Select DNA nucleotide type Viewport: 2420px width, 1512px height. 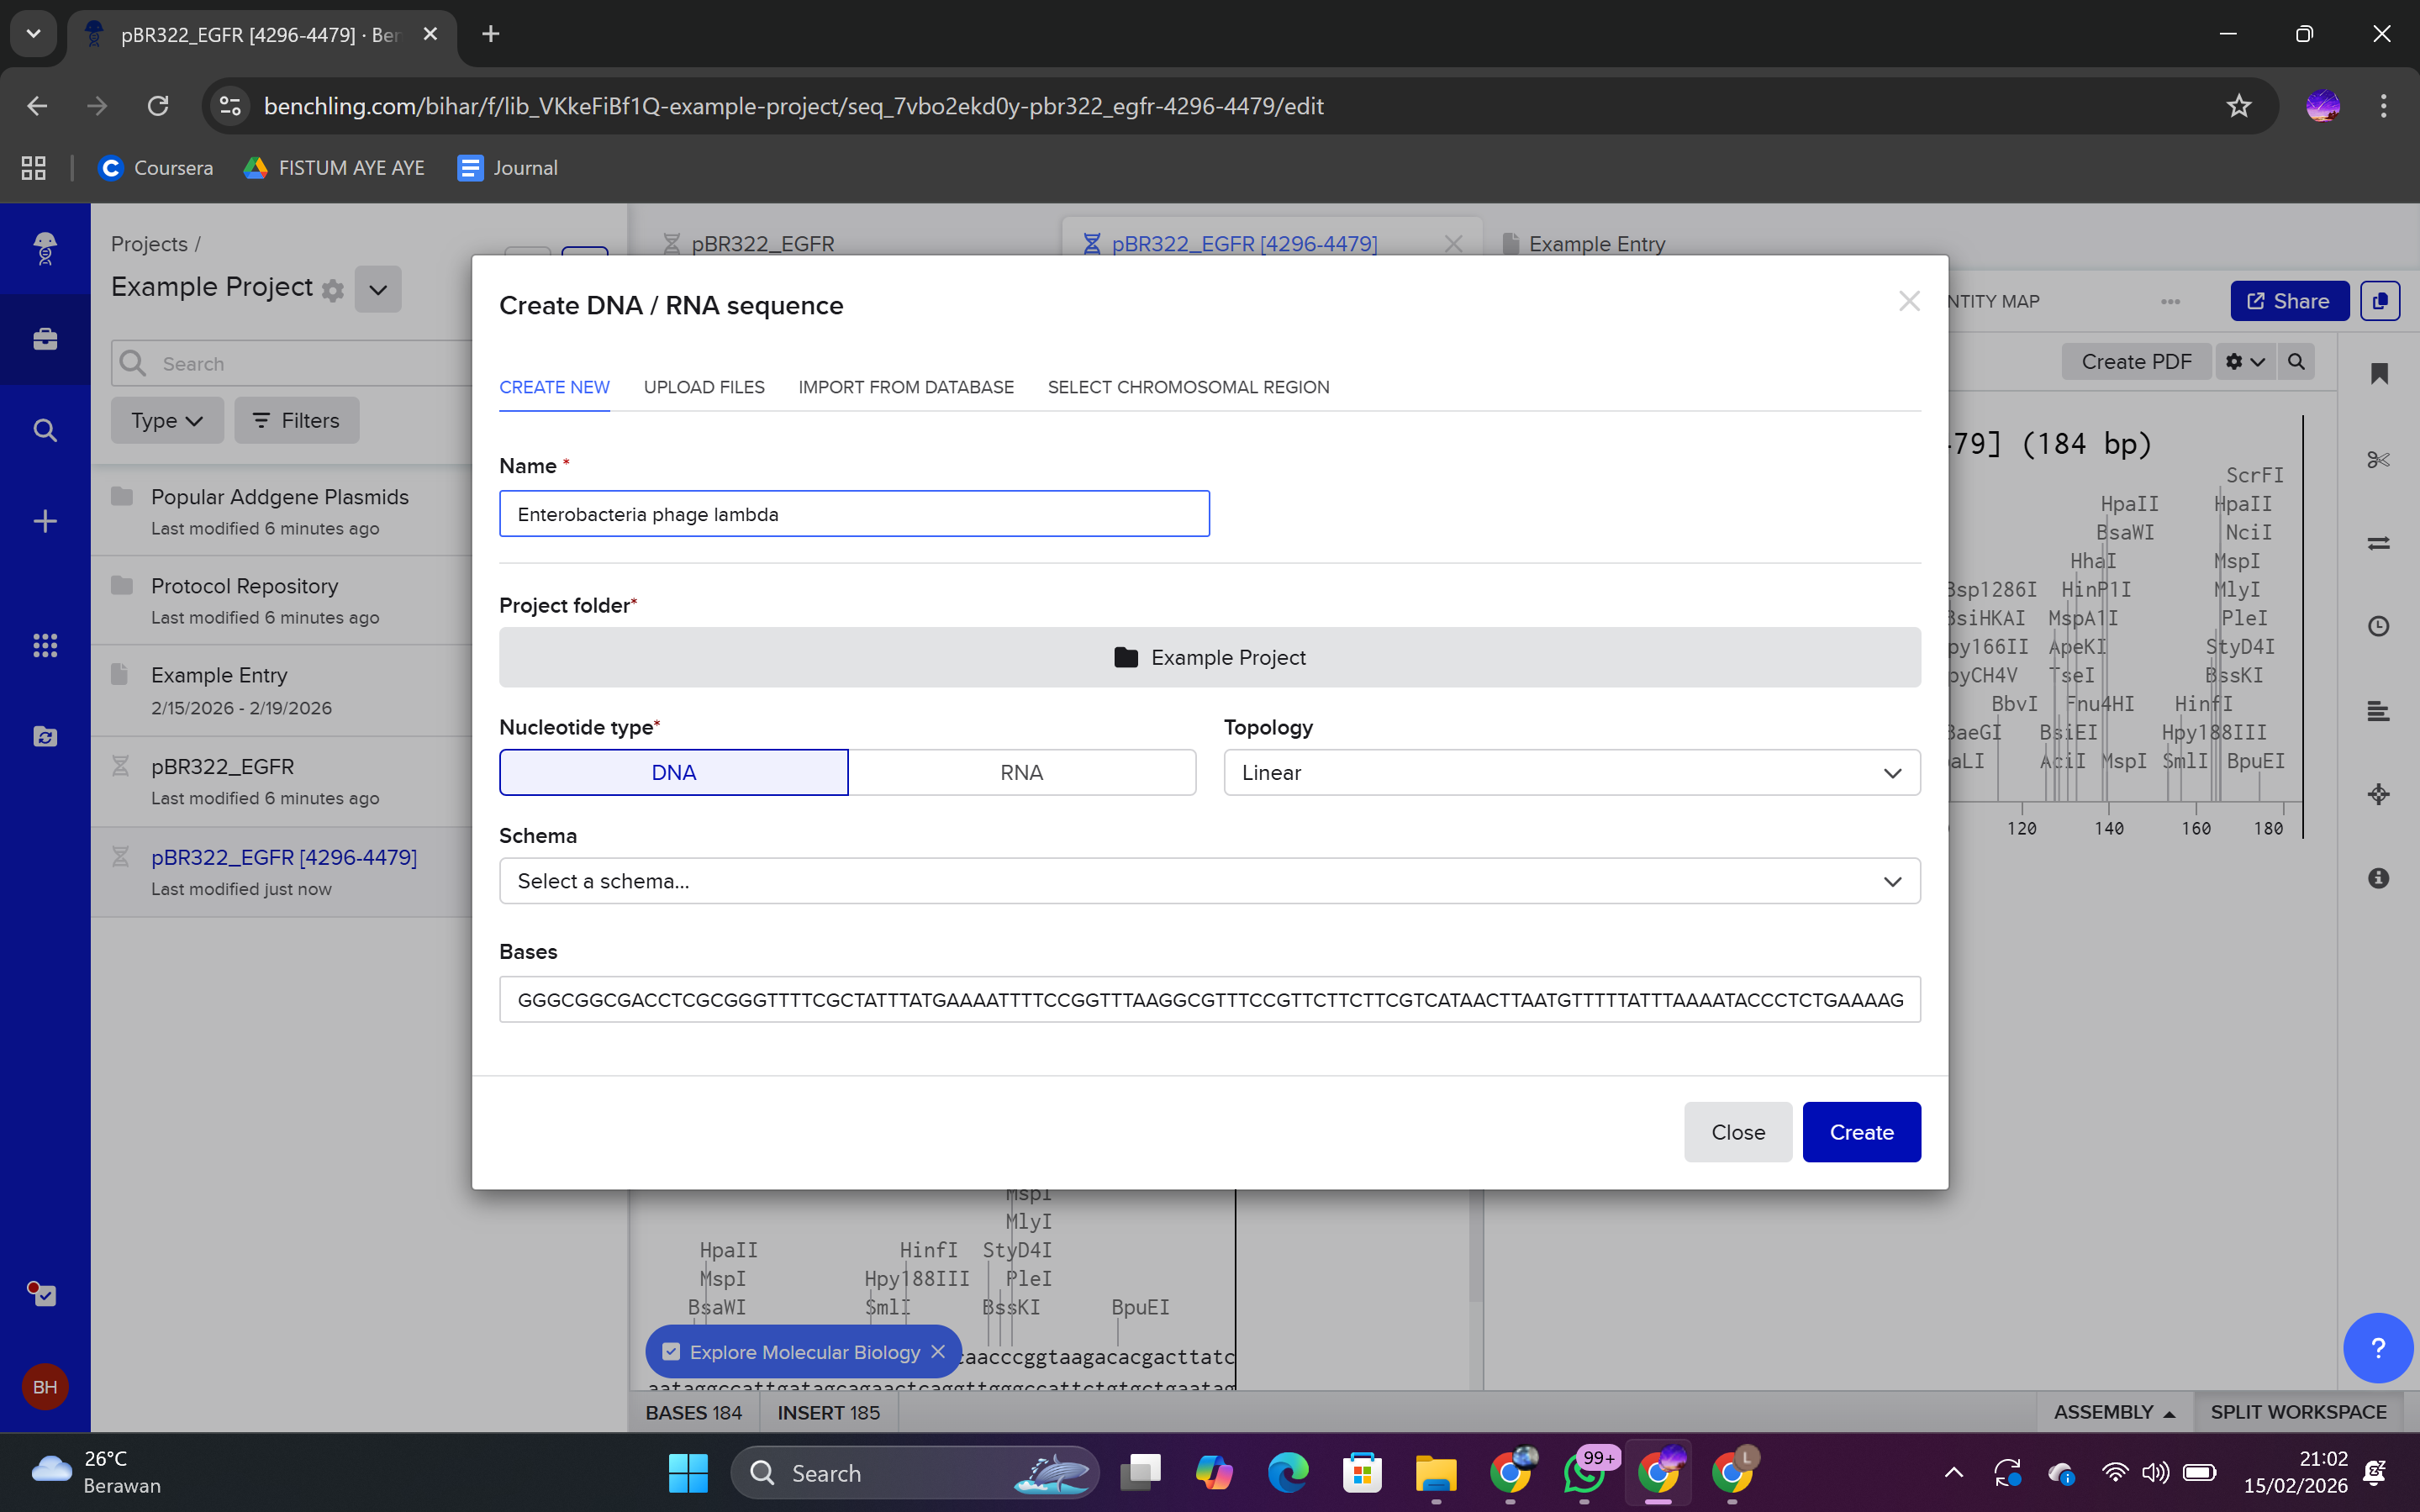673,772
